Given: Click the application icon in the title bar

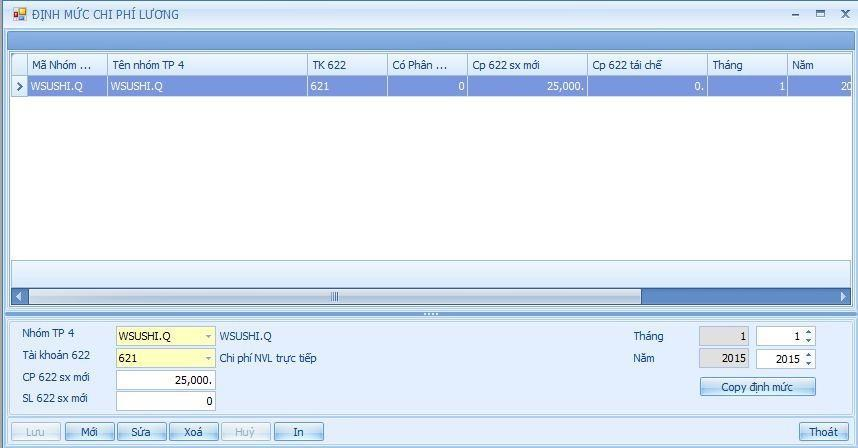Looking at the screenshot, I should [20, 14].
